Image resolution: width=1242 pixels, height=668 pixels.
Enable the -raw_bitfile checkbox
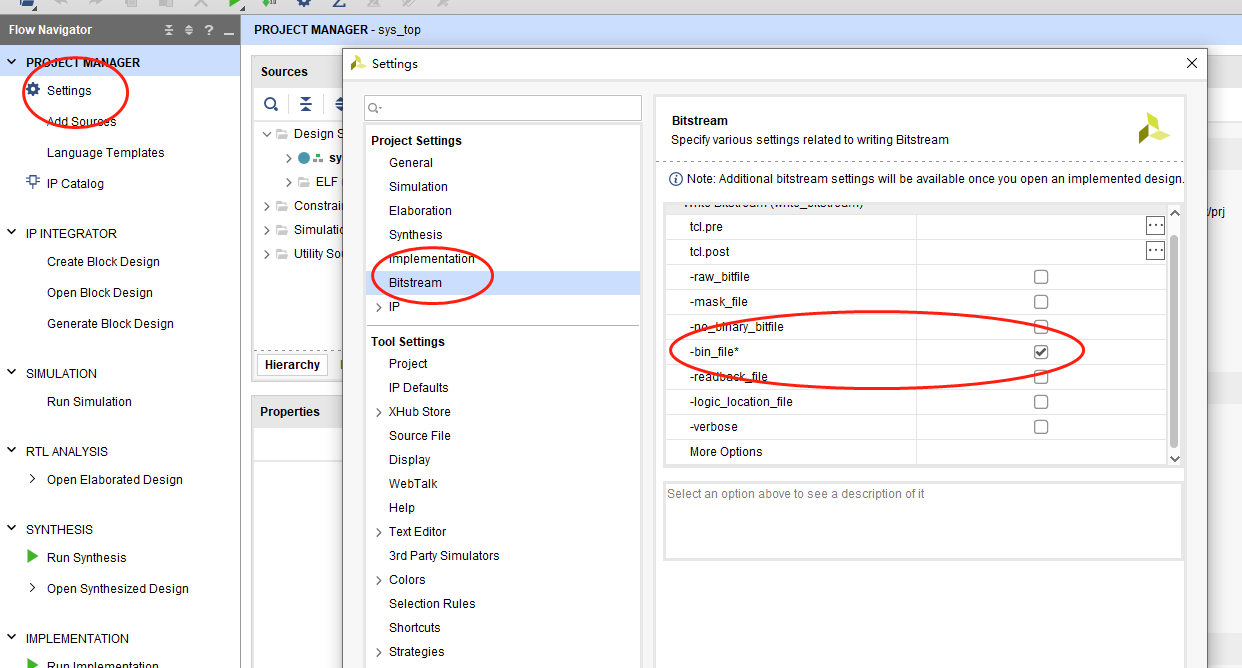click(x=1041, y=277)
